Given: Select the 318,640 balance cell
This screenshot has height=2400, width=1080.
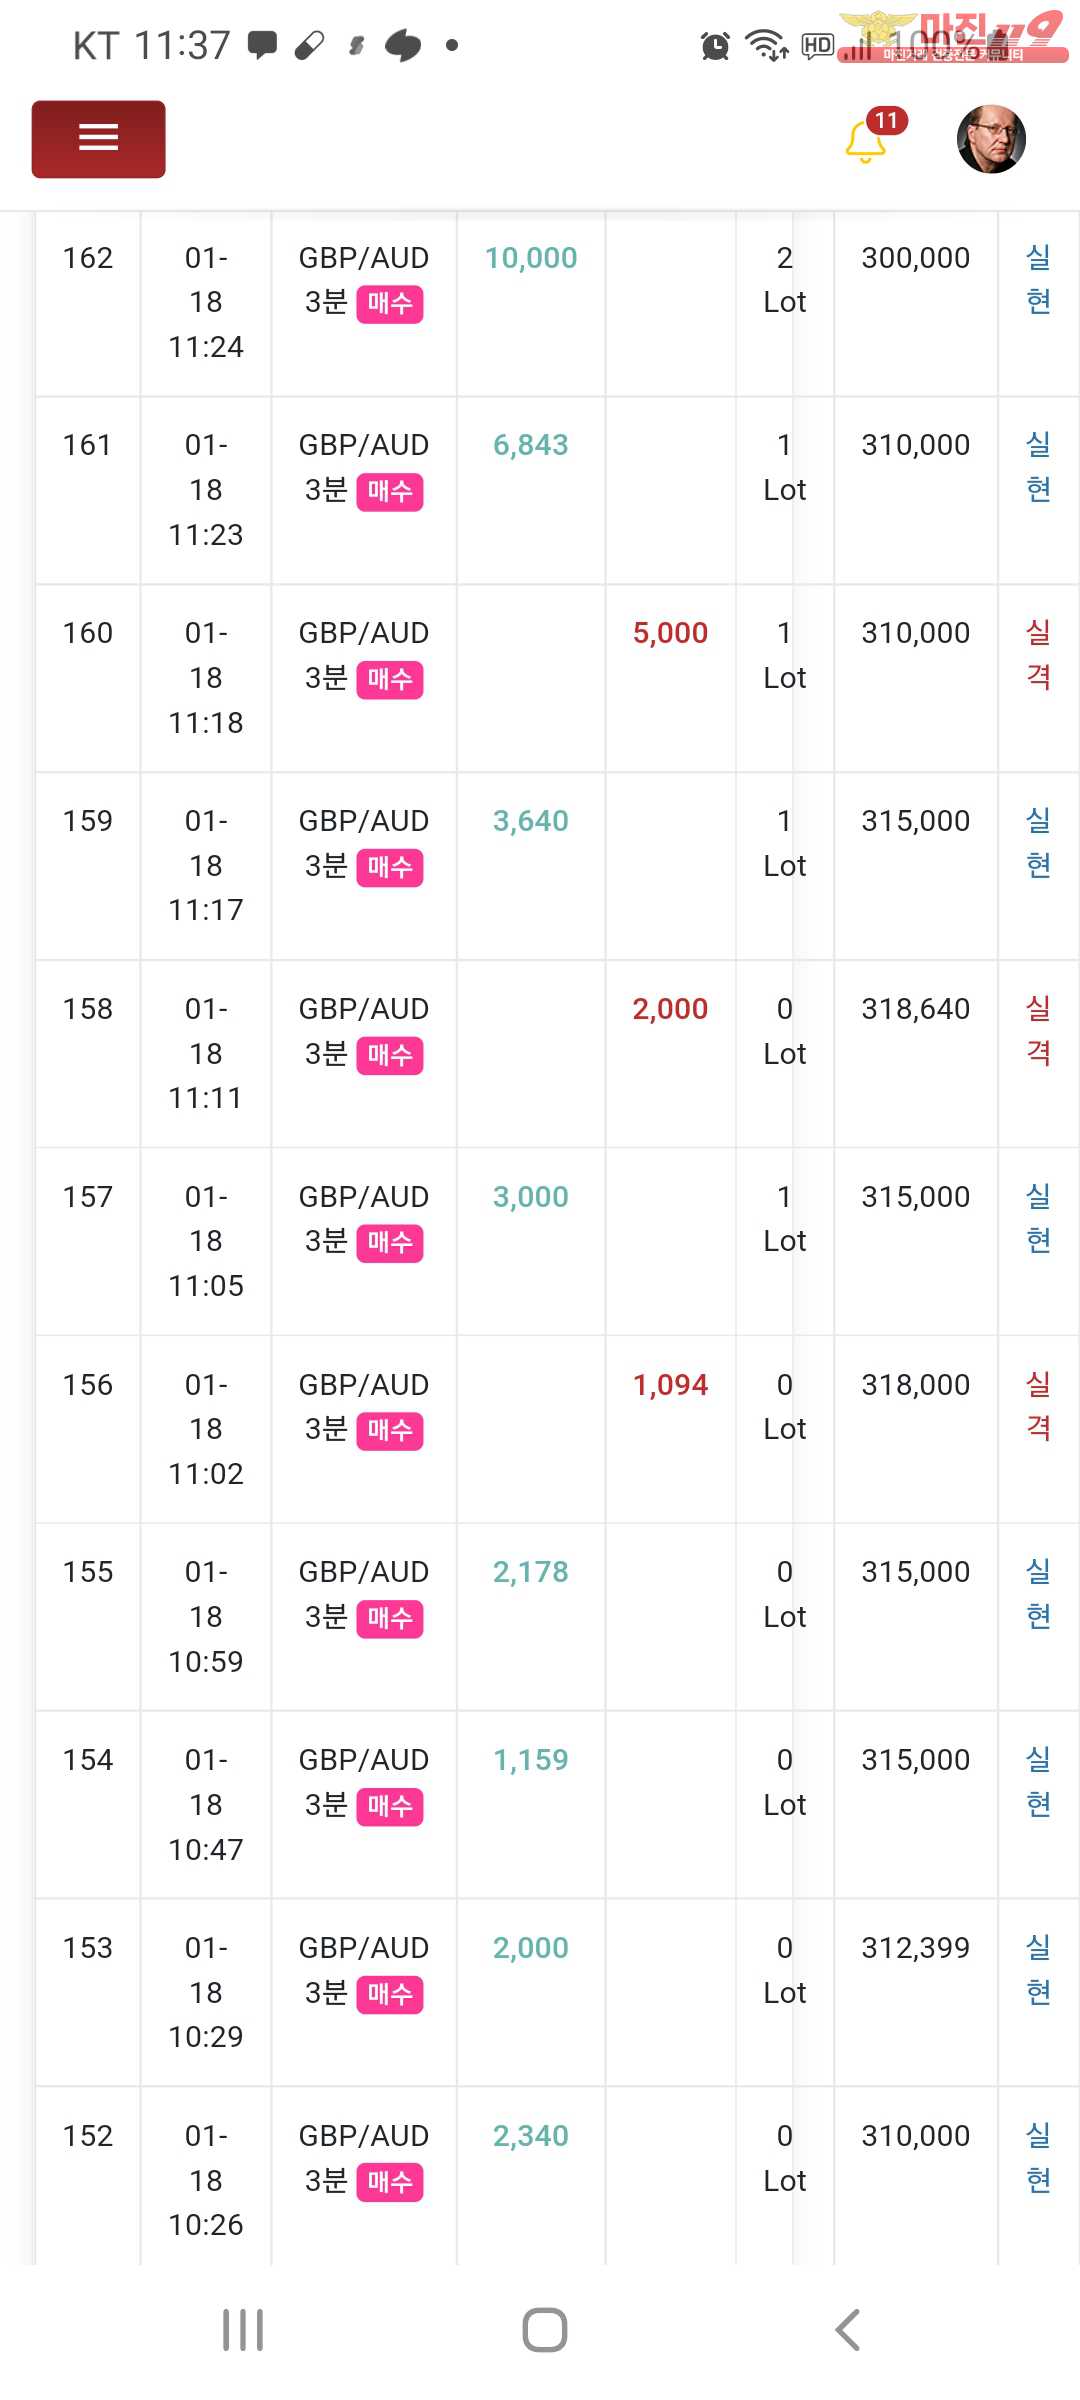Looking at the screenshot, I should [x=915, y=1009].
